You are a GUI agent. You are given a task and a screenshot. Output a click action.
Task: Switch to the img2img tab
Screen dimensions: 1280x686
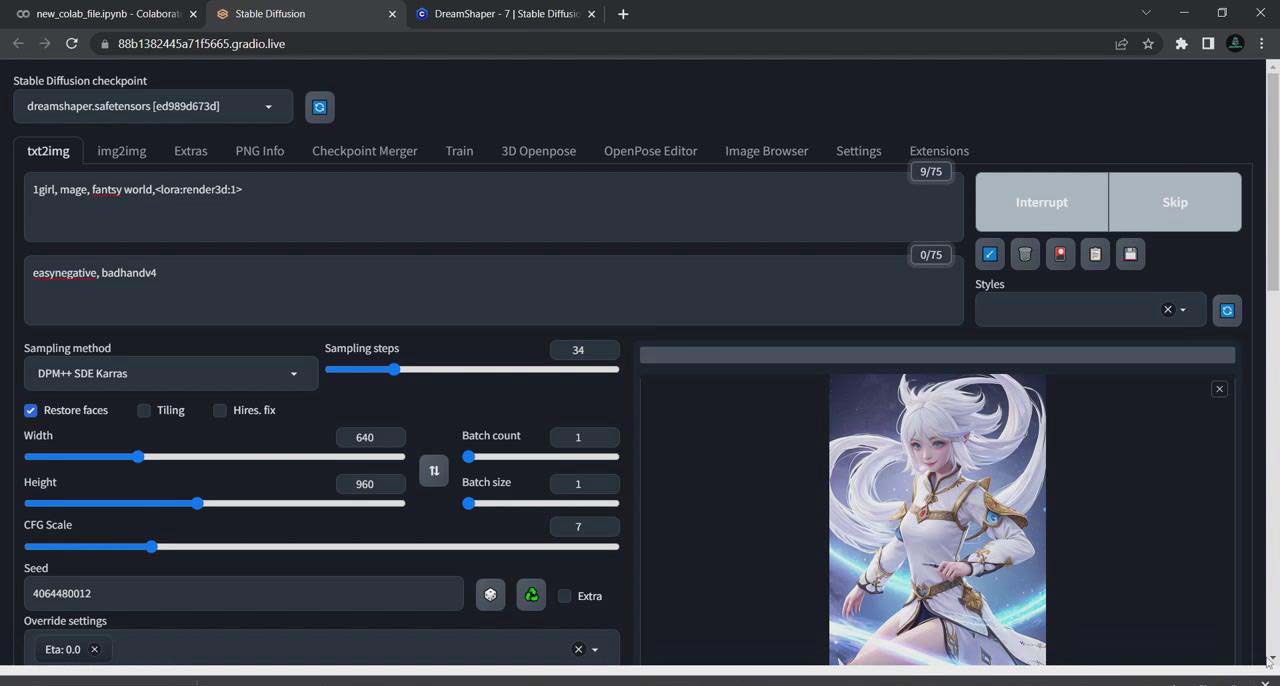point(121,151)
